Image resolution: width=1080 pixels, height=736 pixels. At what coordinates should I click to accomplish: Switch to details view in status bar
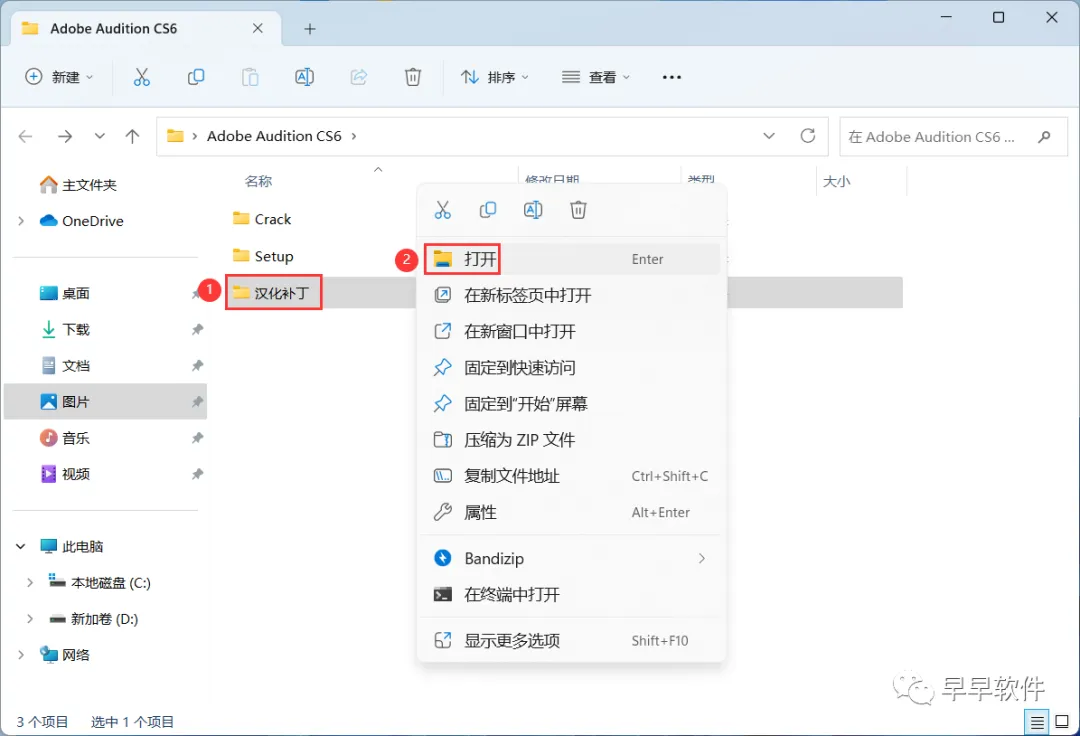pos(1037,722)
